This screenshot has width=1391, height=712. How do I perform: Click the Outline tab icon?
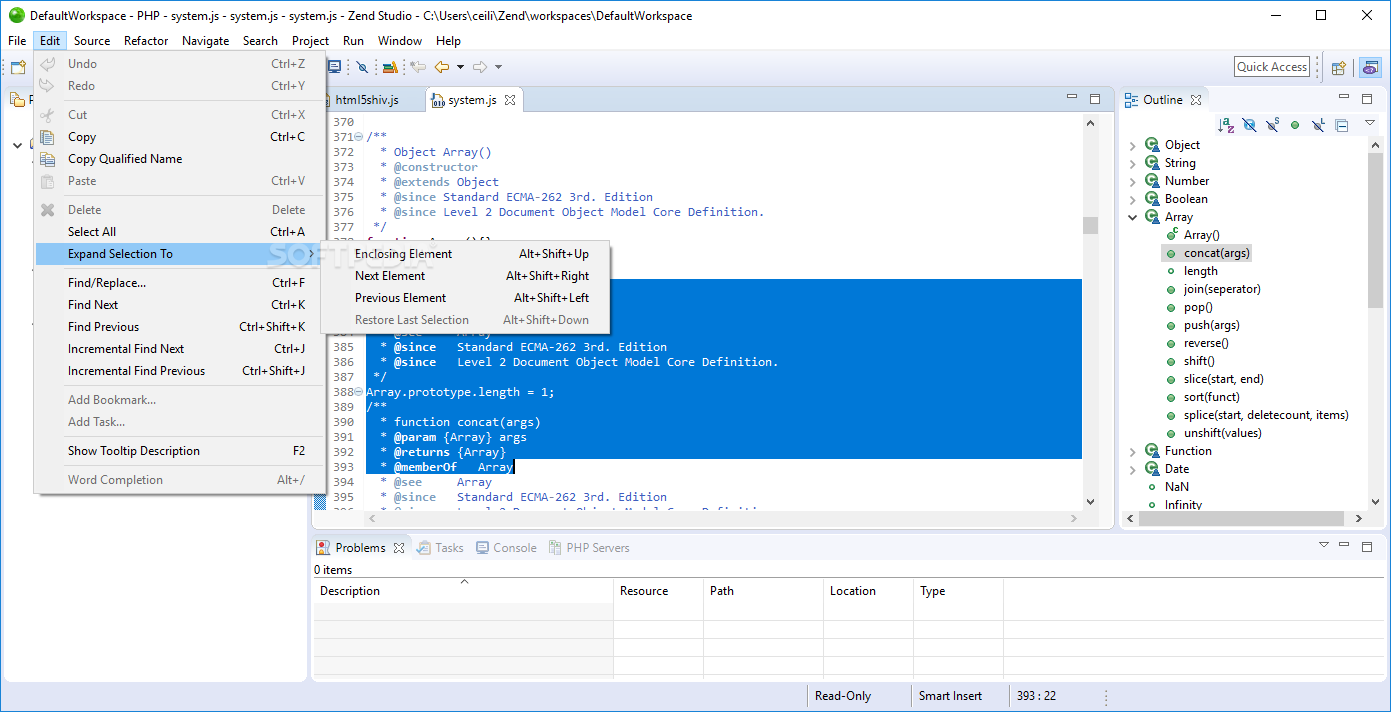coord(1131,100)
